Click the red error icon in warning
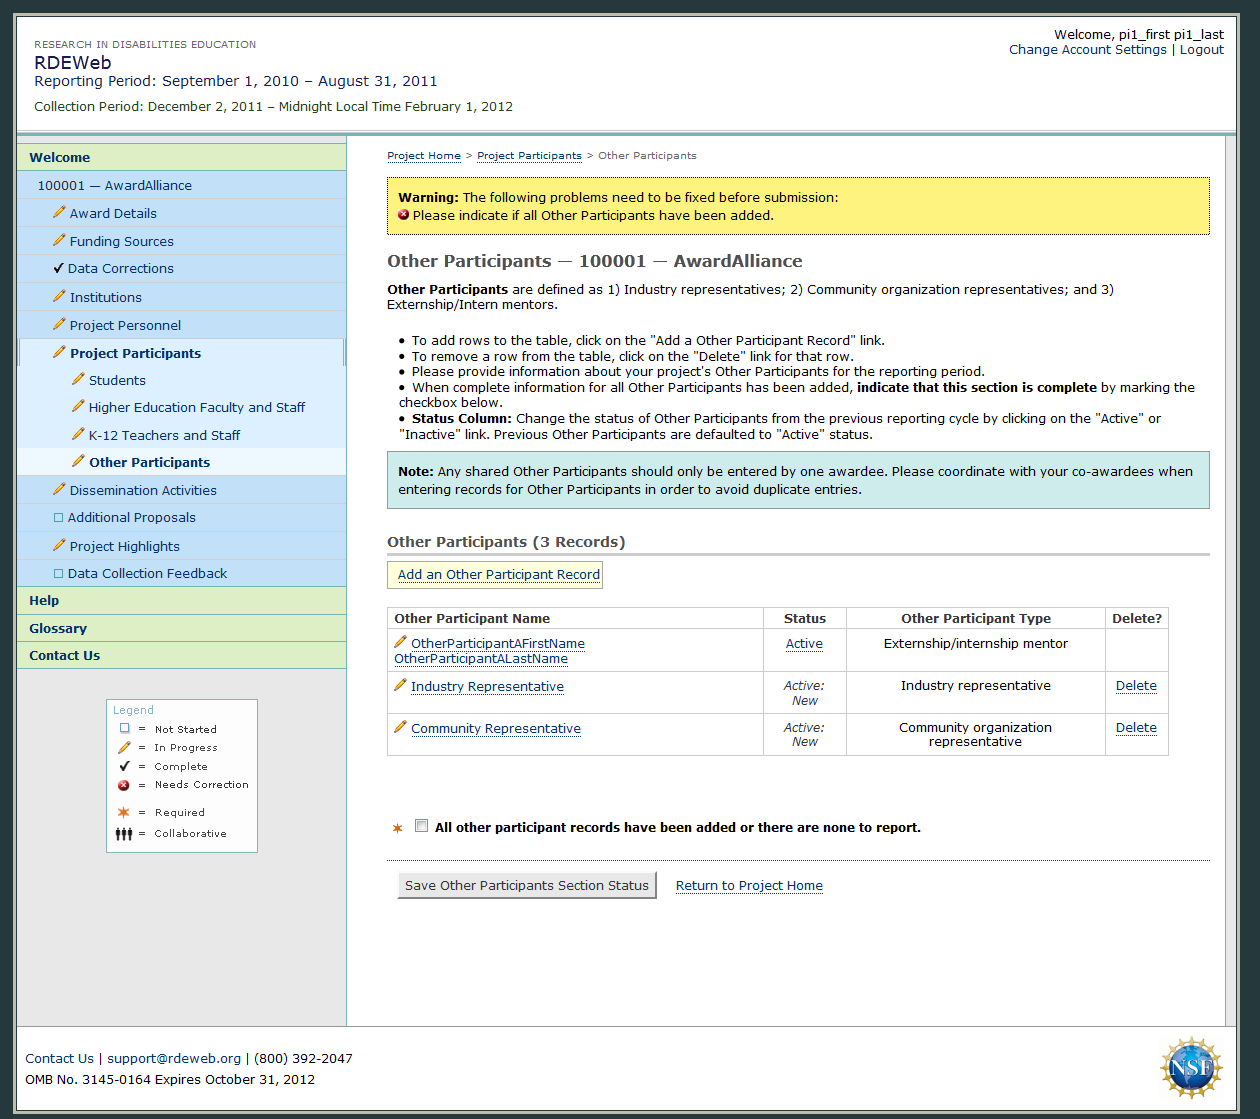This screenshot has height=1119, width=1260. pos(404,215)
